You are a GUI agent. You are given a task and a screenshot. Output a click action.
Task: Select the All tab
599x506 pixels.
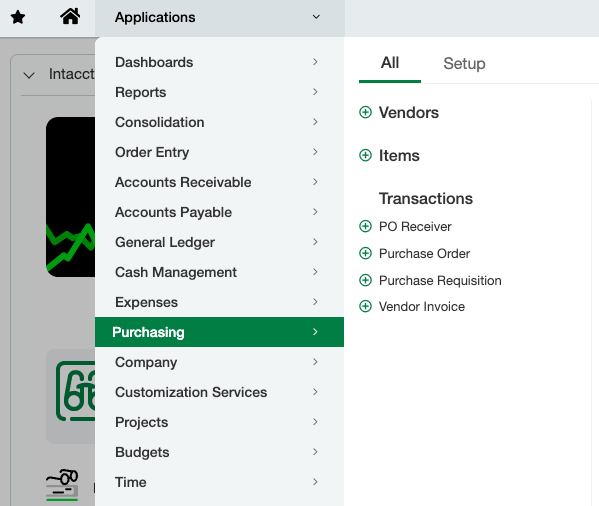tap(390, 63)
